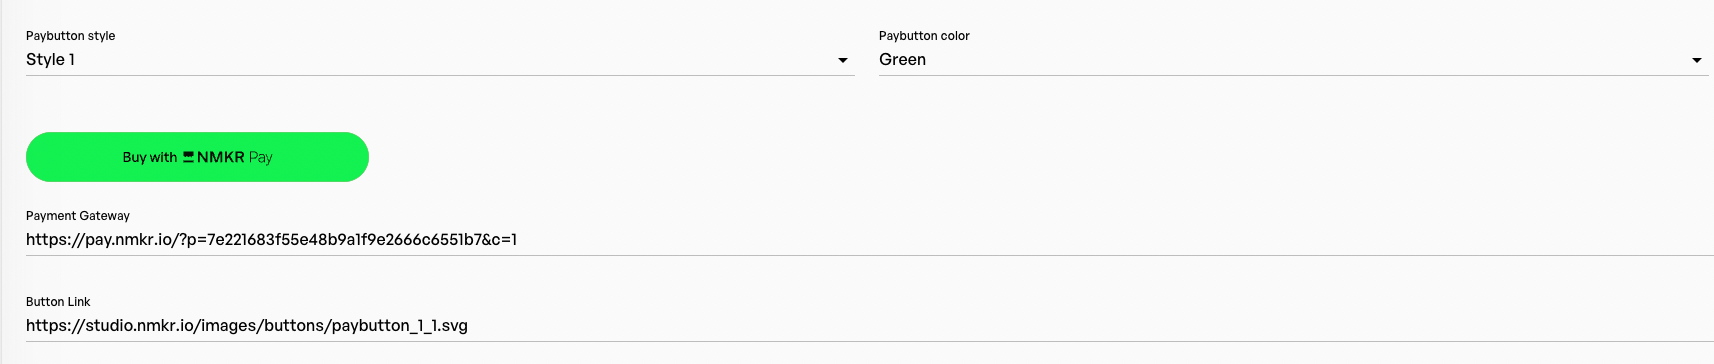The width and height of the screenshot is (1714, 364).
Task: Click the green Buy with NMKR Pay button
Action: tap(197, 157)
